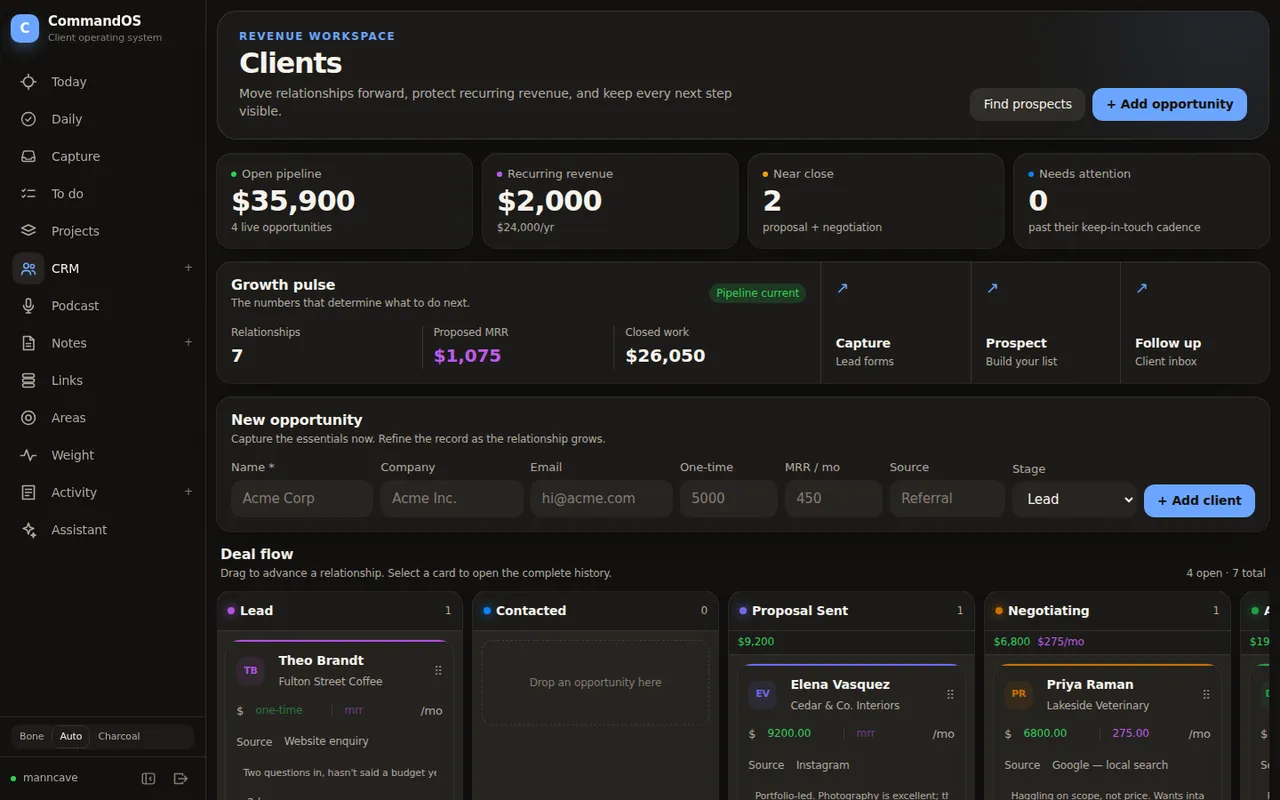Click the MRR / mo field
The image size is (1280, 800).
tap(833, 498)
